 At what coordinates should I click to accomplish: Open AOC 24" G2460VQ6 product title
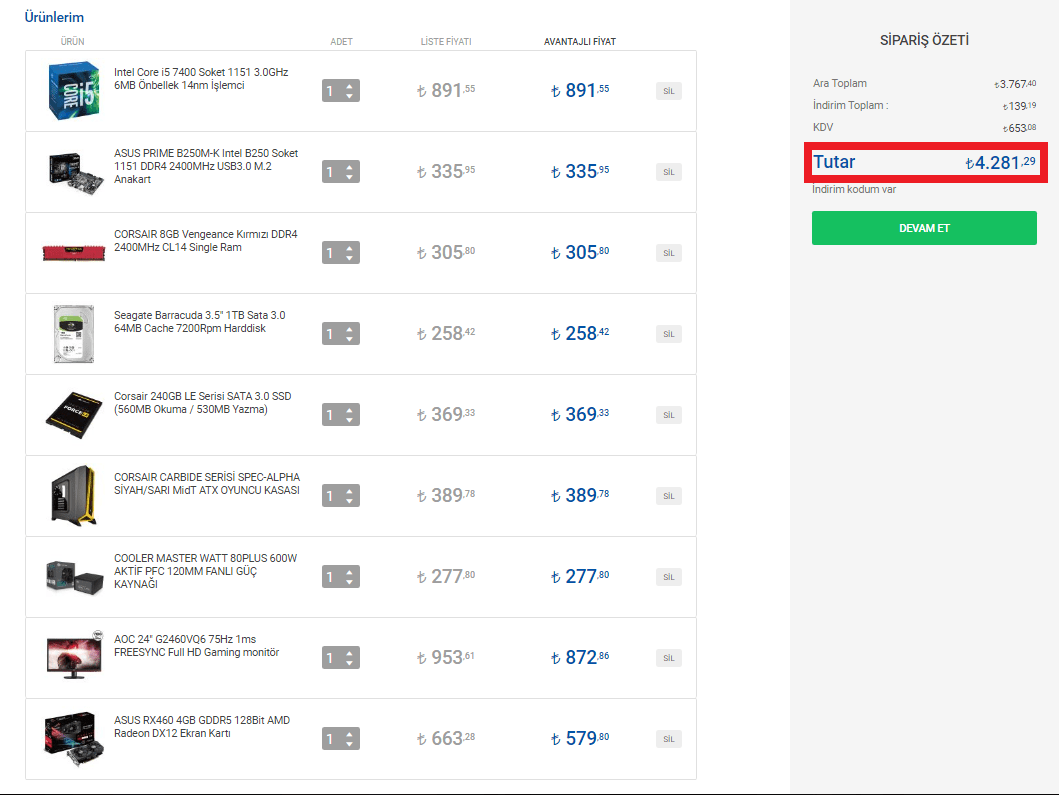(x=197, y=646)
